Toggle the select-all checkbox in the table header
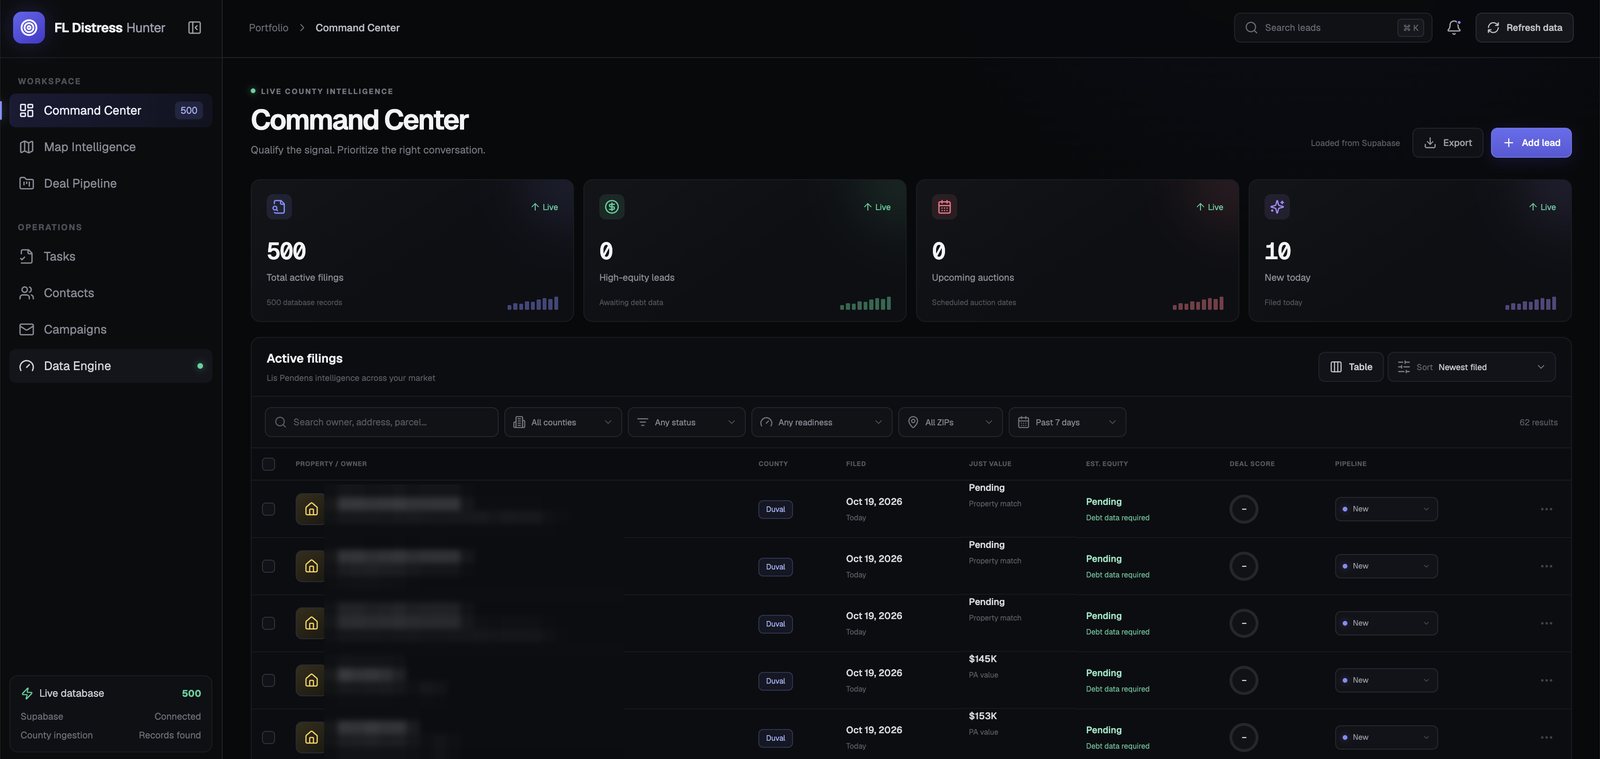This screenshot has width=1600, height=759. coord(268,464)
